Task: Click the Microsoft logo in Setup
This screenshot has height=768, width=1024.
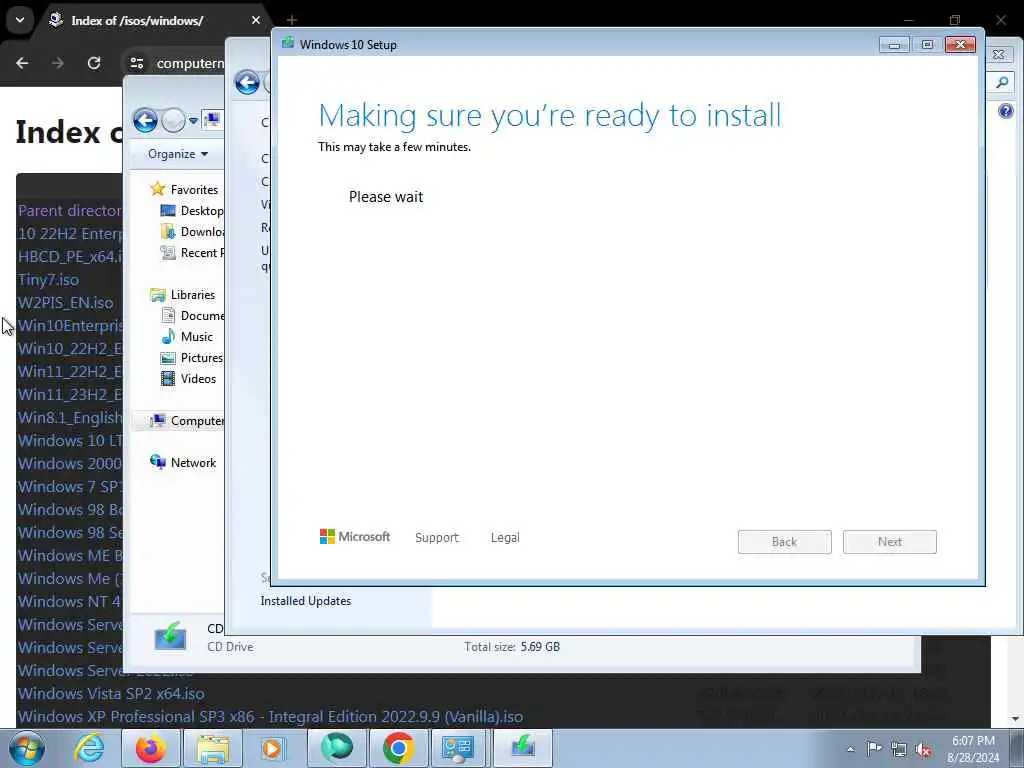Action: point(355,537)
